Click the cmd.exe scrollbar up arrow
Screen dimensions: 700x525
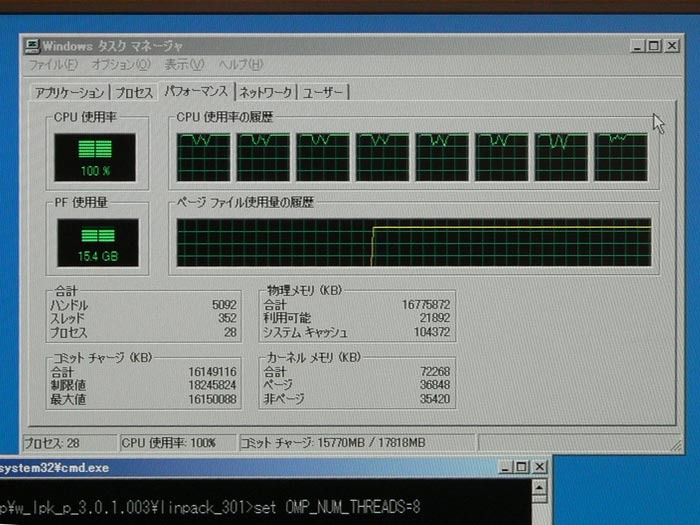point(539,489)
